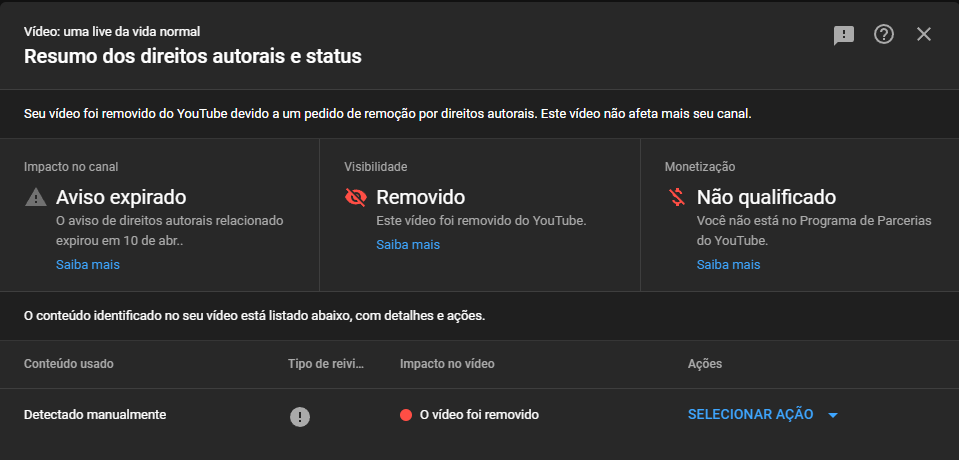This screenshot has height=460, width=959.
Task: Click the crossed-out dollar monetization icon
Action: [x=676, y=197]
